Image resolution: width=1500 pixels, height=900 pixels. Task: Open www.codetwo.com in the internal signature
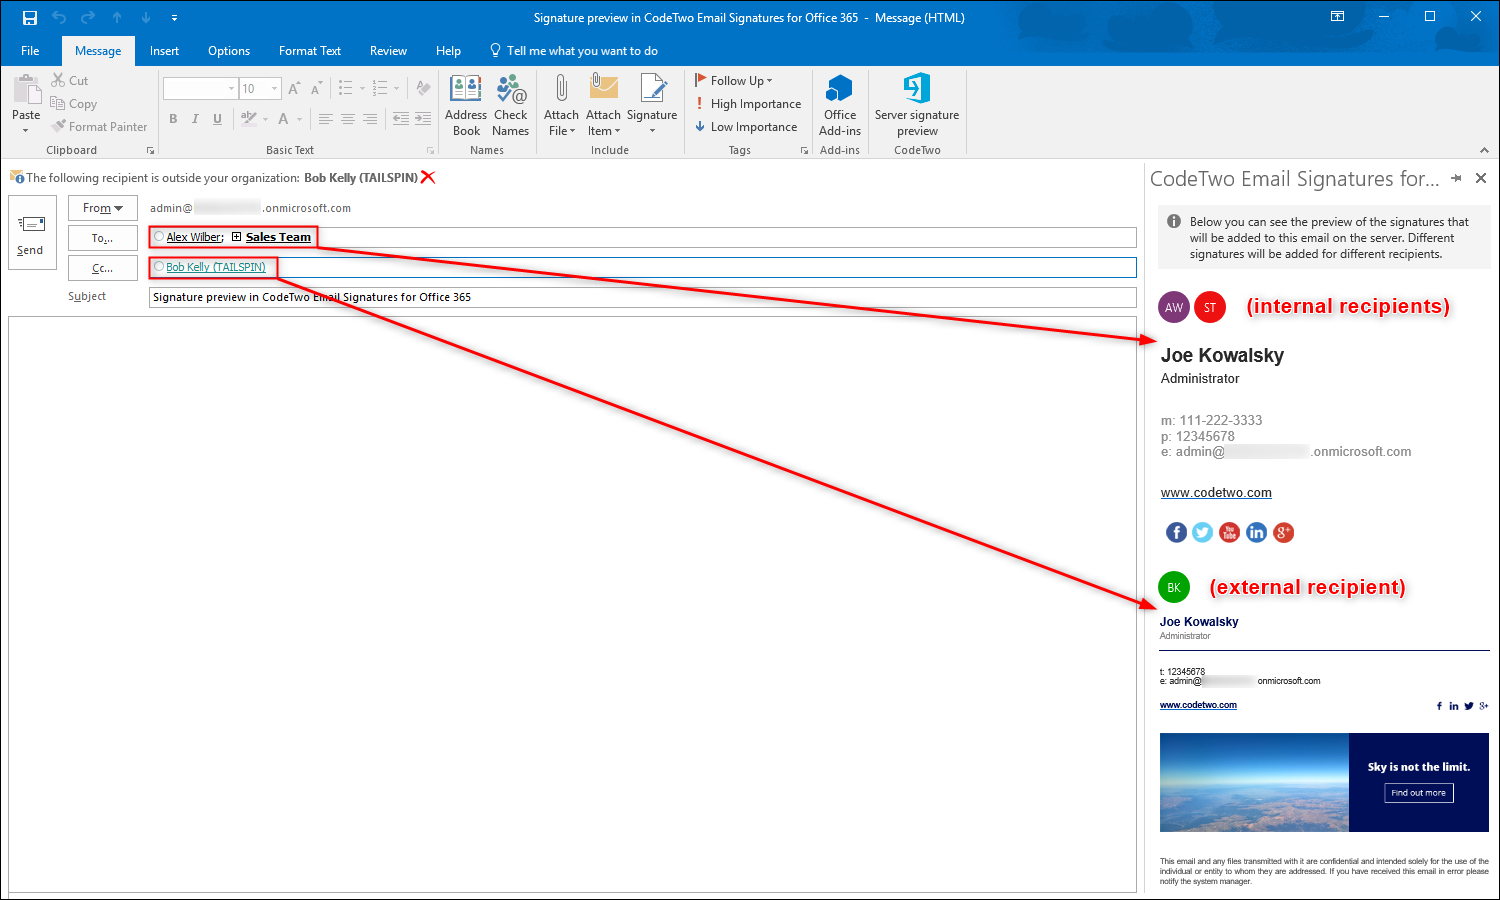pos(1216,492)
